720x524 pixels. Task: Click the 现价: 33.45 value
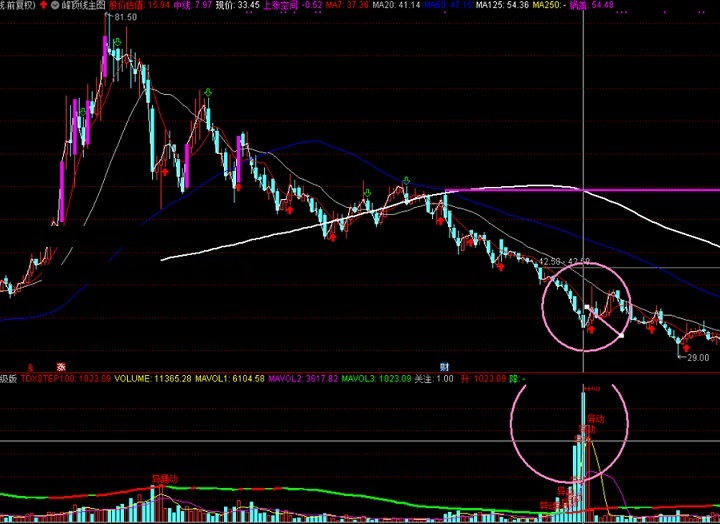click(x=237, y=5)
